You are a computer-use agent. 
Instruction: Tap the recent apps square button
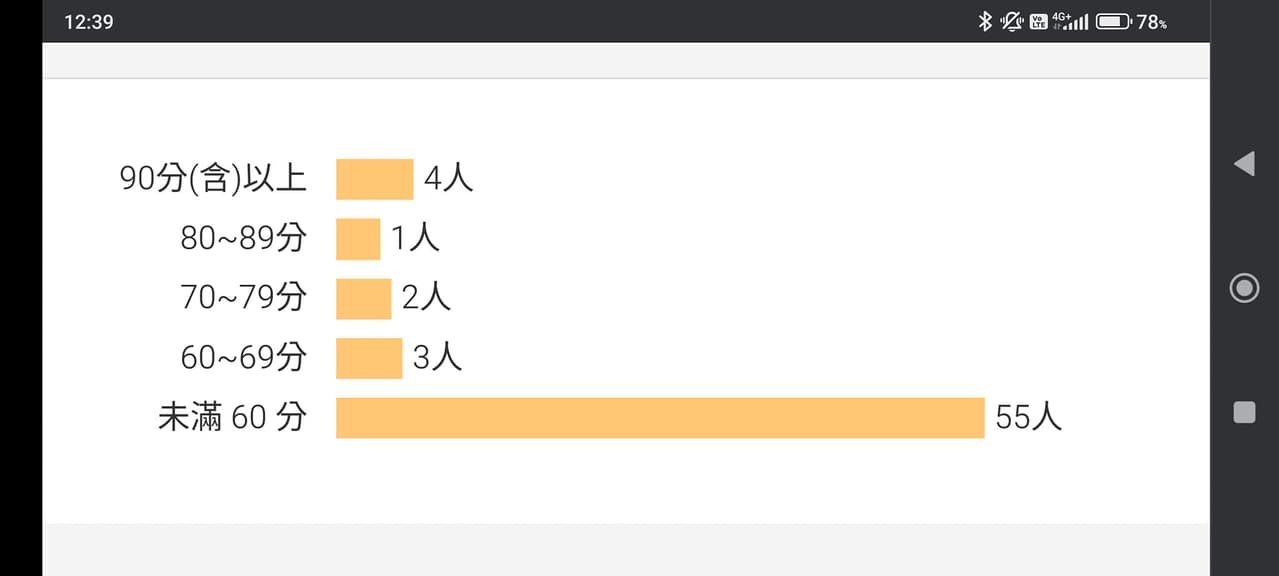tap(1244, 412)
